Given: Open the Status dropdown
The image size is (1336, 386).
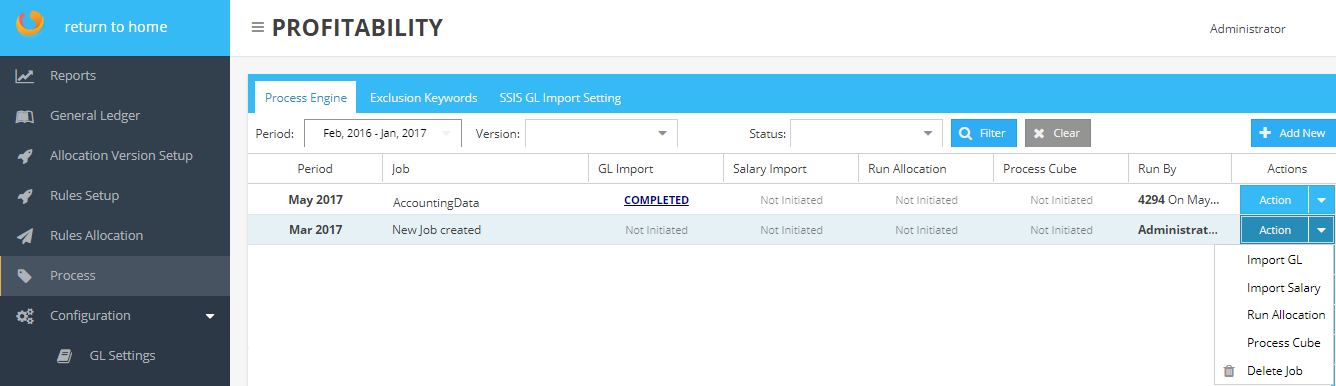Looking at the screenshot, I should [866, 133].
